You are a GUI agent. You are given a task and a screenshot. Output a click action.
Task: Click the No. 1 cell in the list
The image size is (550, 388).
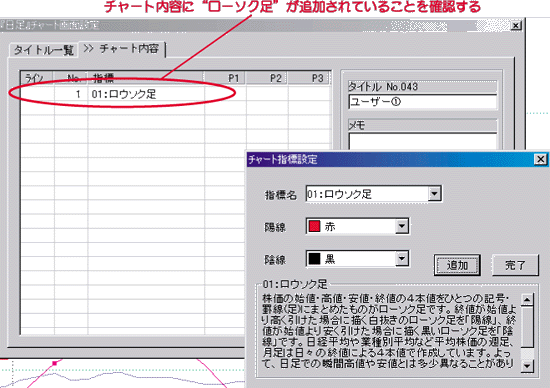pyautogui.click(x=71, y=94)
